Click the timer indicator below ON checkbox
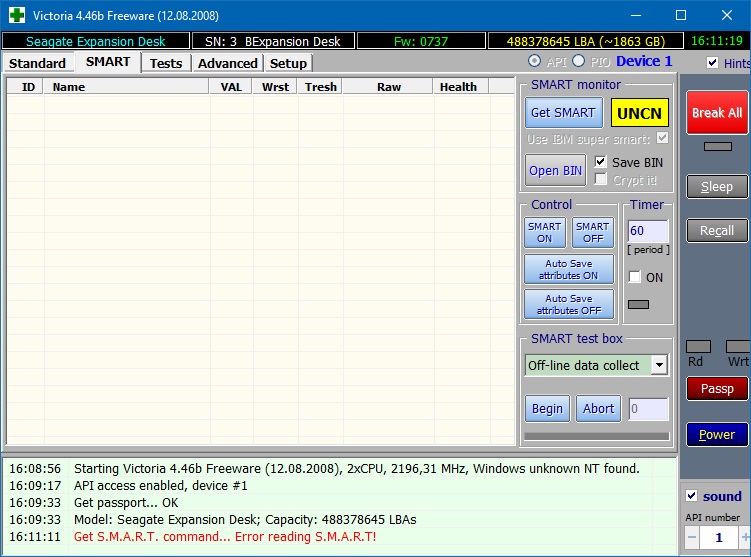751x557 pixels. coord(638,304)
